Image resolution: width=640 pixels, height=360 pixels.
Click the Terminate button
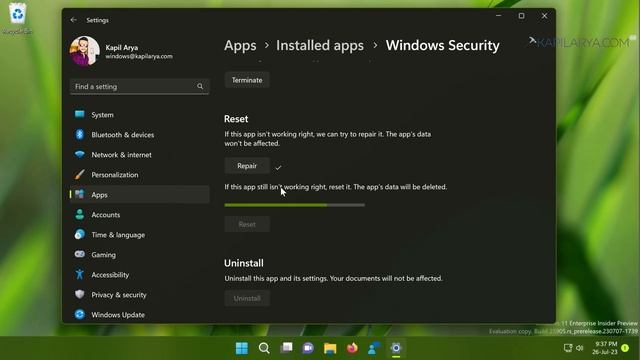(x=247, y=80)
